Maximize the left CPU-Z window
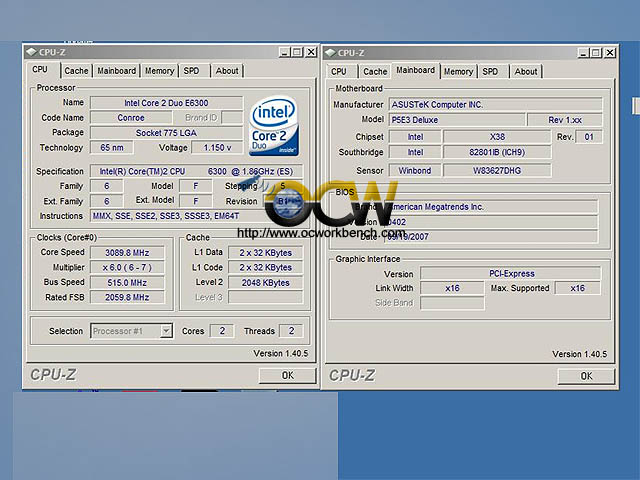The height and width of the screenshot is (480, 640). tap(297, 52)
